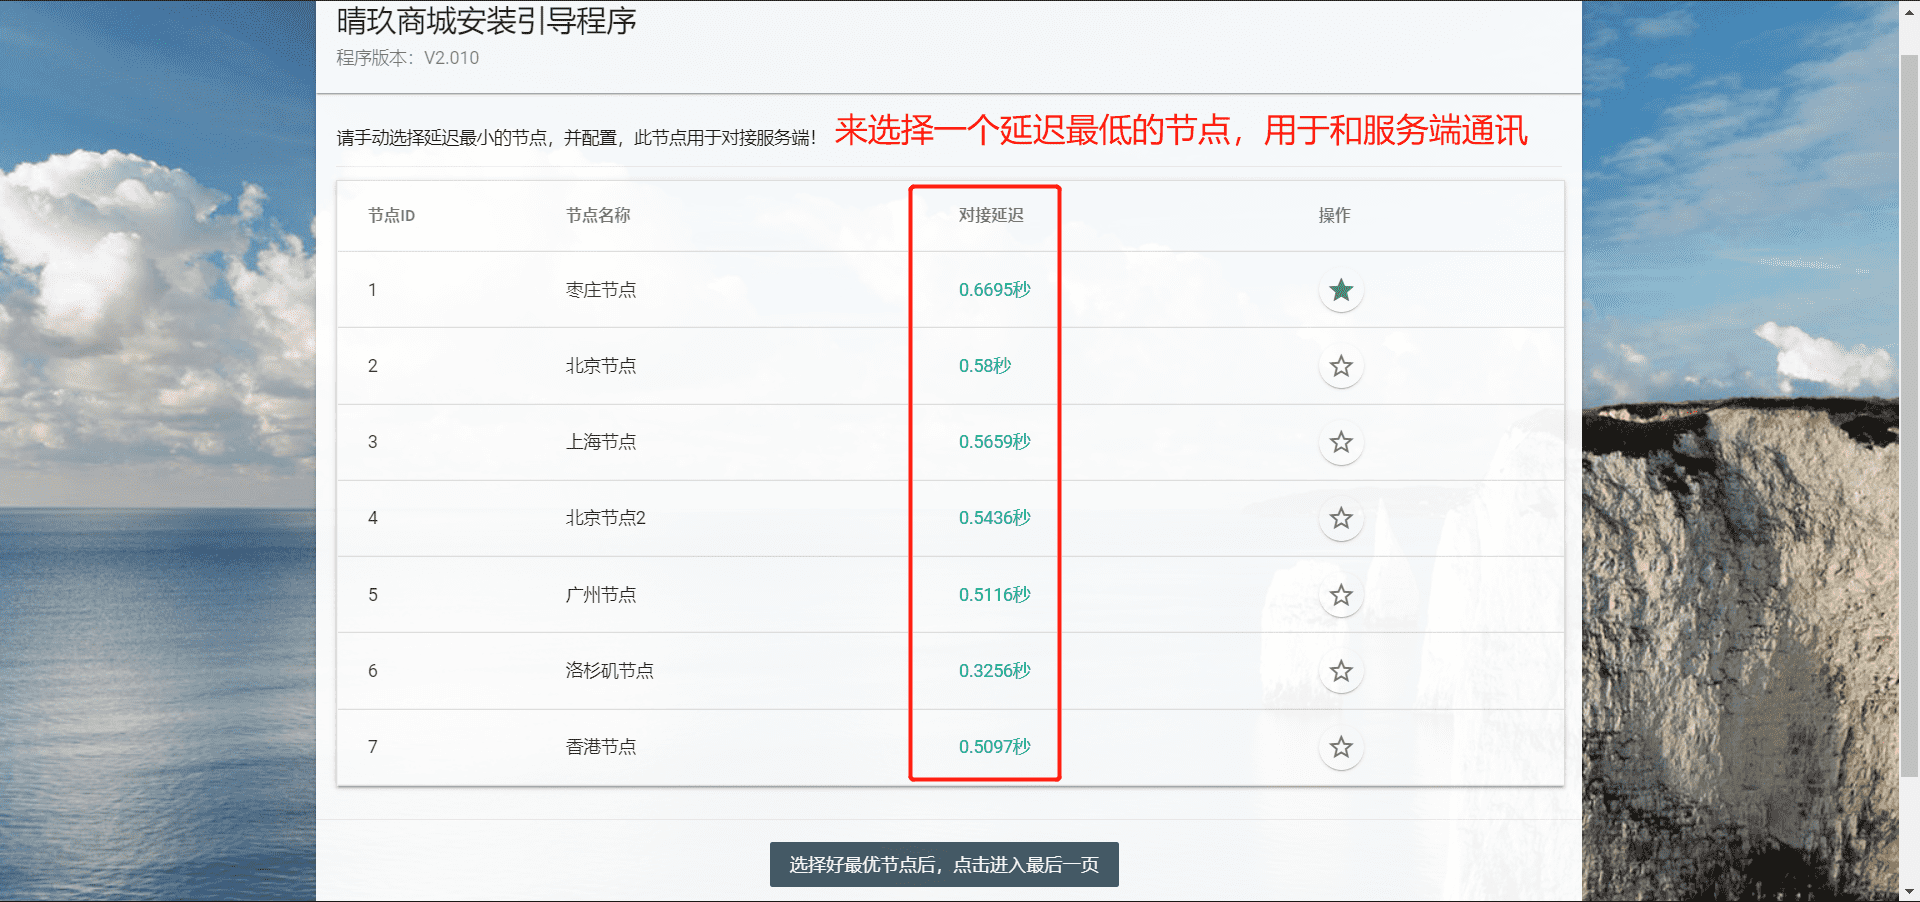This screenshot has width=1920, height=902.
Task: Click the 0.3256秒 latency value
Action: pos(995,671)
